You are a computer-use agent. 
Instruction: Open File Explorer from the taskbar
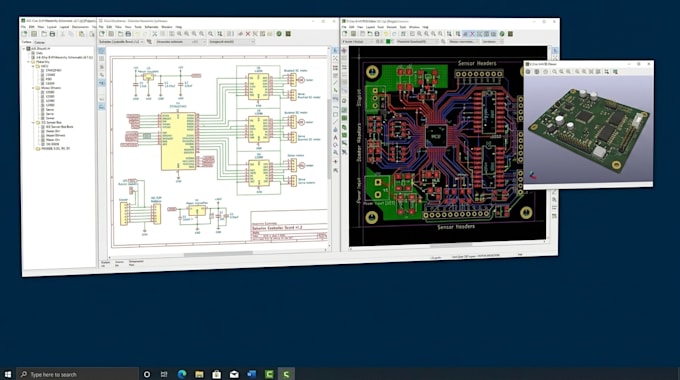(199, 374)
